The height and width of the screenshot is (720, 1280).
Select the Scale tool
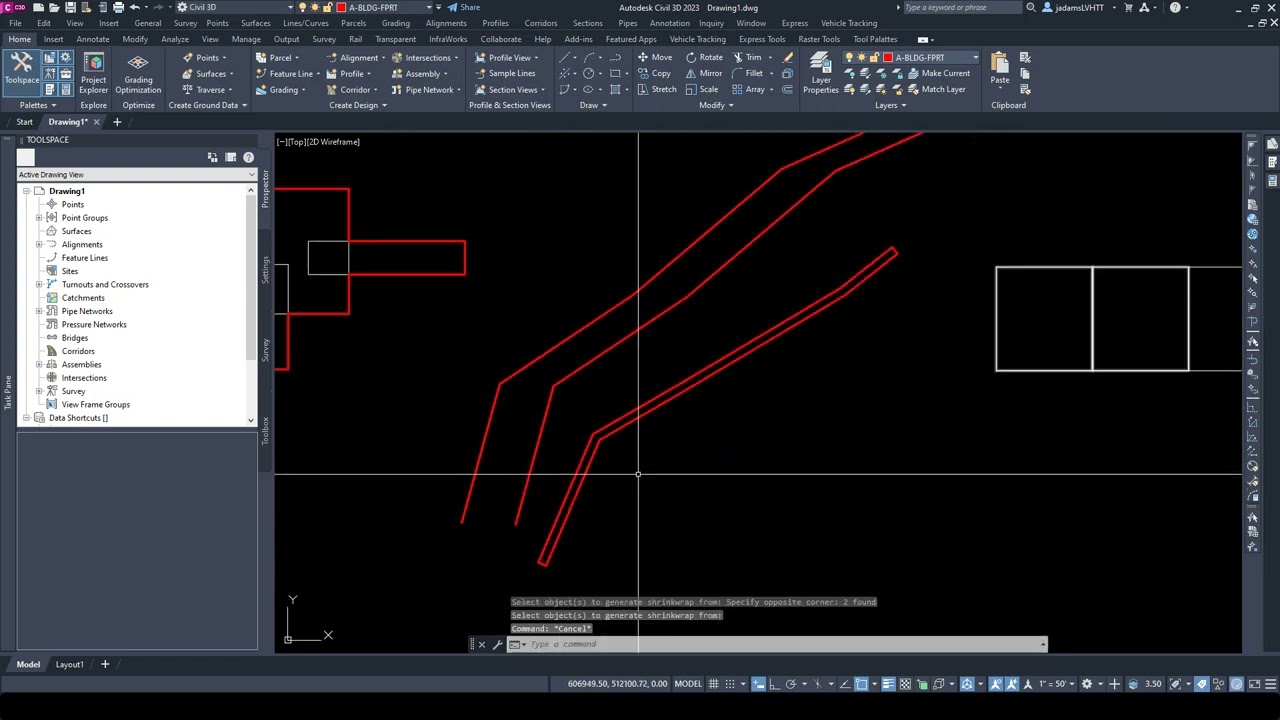(x=702, y=89)
